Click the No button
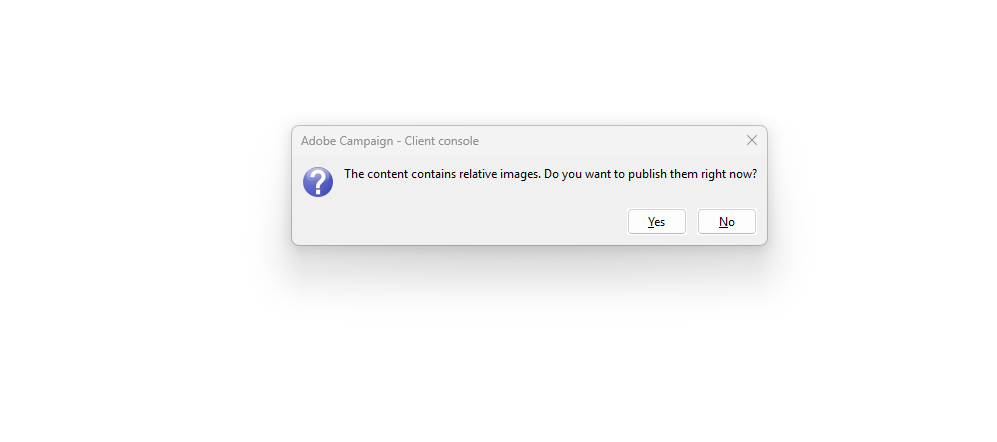Image resolution: width=997 pixels, height=442 pixels. (726, 222)
